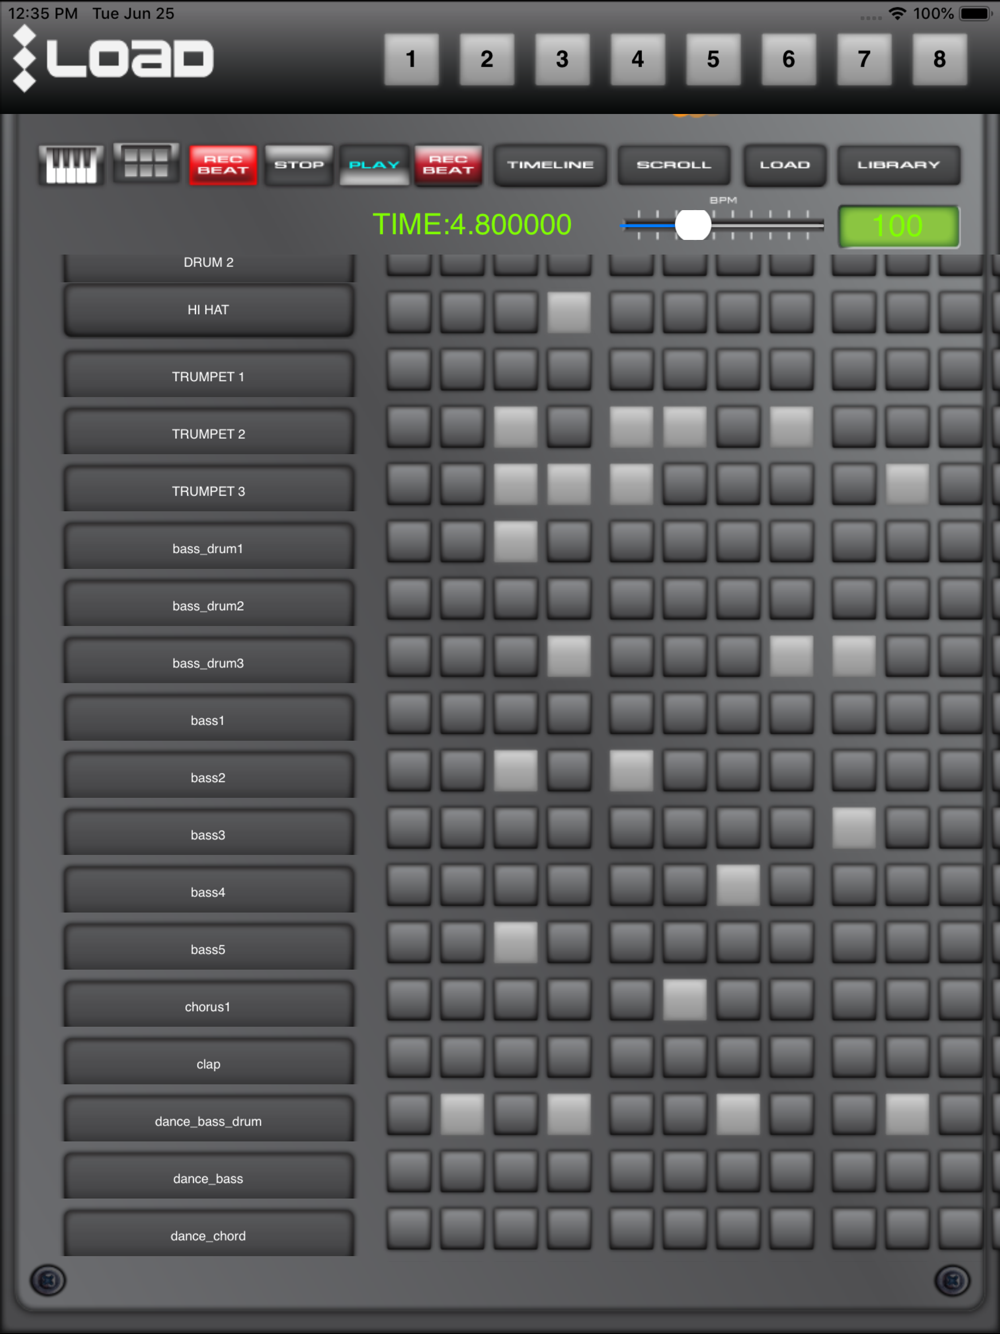Select the bass_drum1 track
Image resolution: width=1000 pixels, height=1334 pixels.
tap(208, 548)
